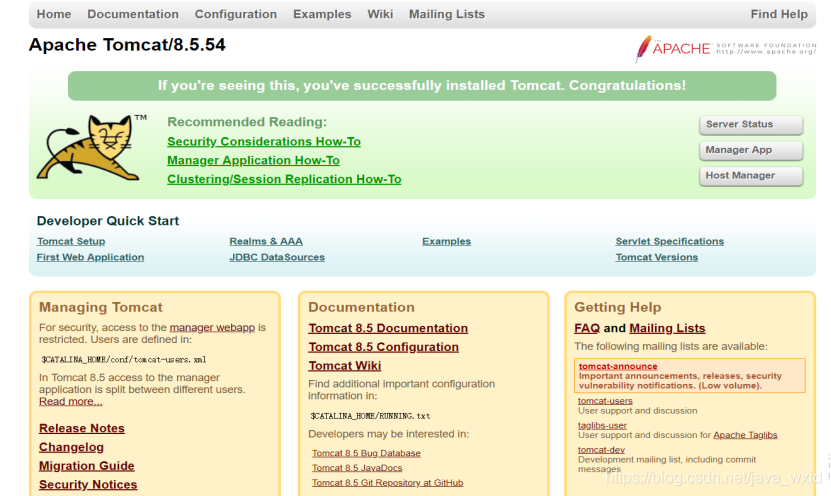Open the tomcat-announce mailing list link
This screenshot has height=496, width=831.
click(x=617, y=366)
